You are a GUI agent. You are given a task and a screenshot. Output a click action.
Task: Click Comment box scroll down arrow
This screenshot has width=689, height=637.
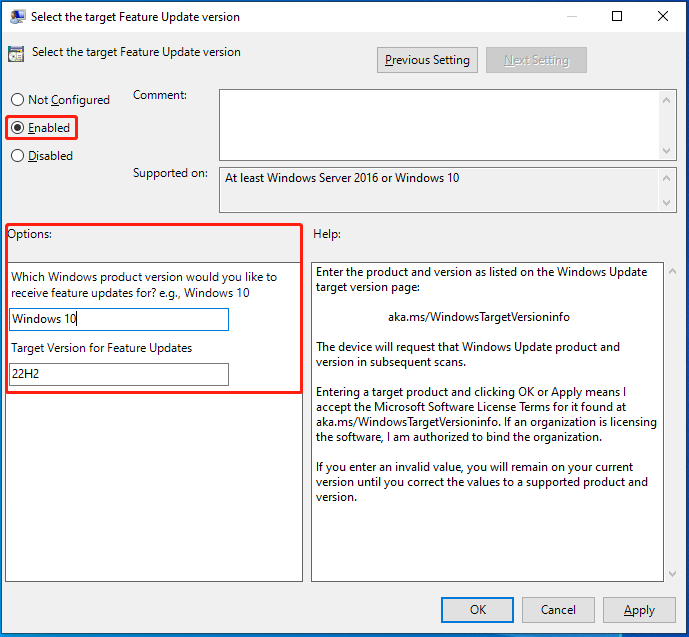point(666,151)
